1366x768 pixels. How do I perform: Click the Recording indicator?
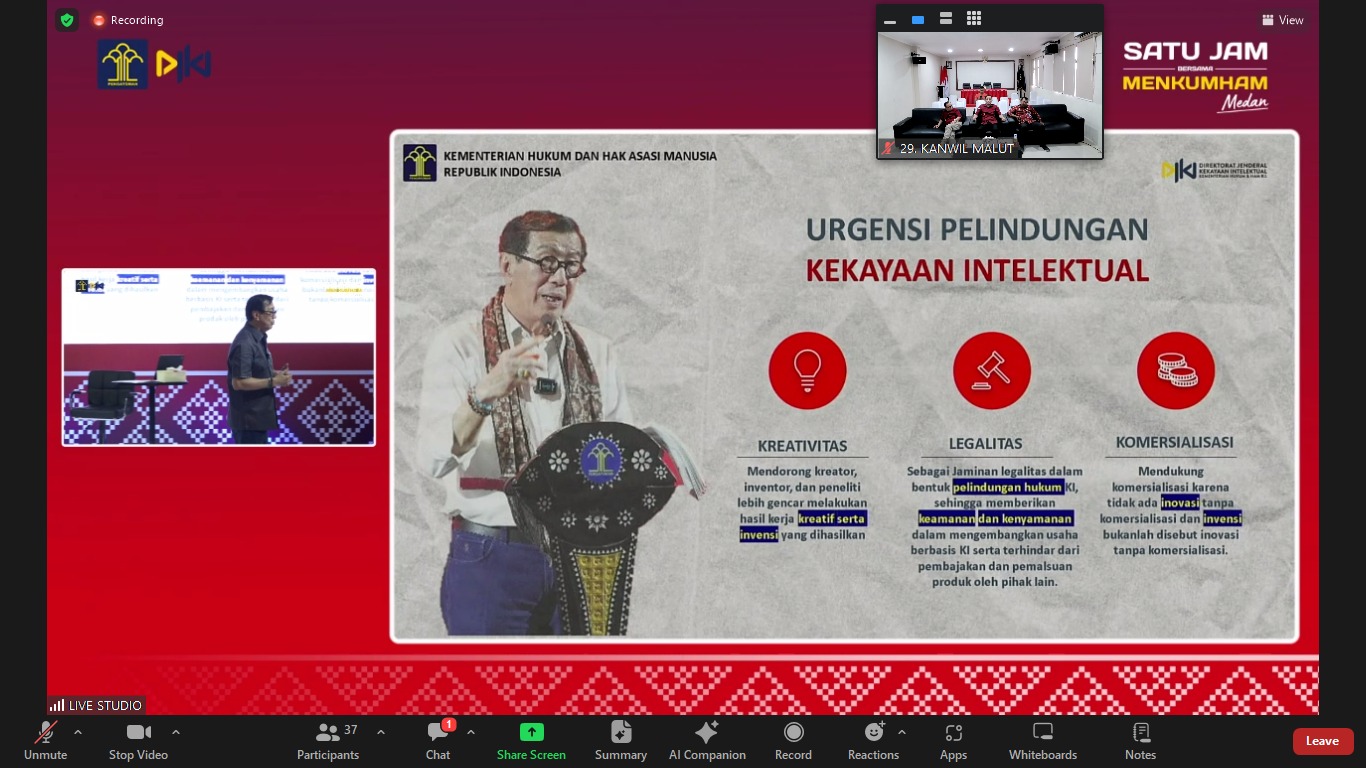pyautogui.click(x=128, y=20)
